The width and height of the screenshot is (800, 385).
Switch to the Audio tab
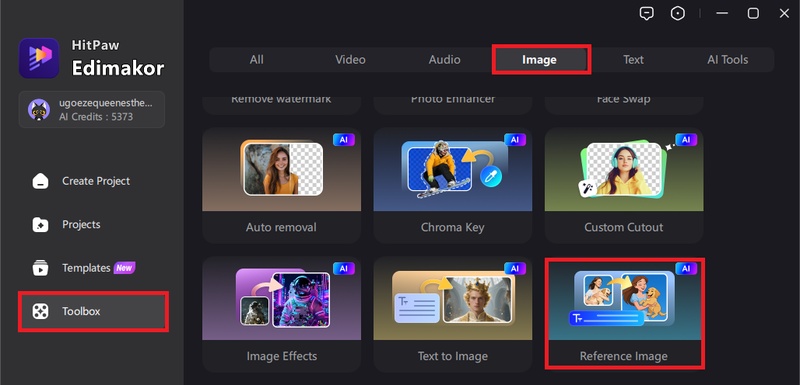pyautogui.click(x=444, y=60)
